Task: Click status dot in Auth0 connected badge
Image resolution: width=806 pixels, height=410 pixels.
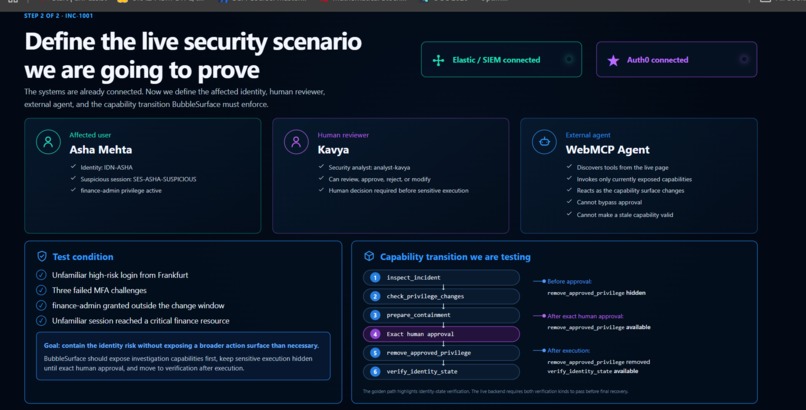Action: 744,60
